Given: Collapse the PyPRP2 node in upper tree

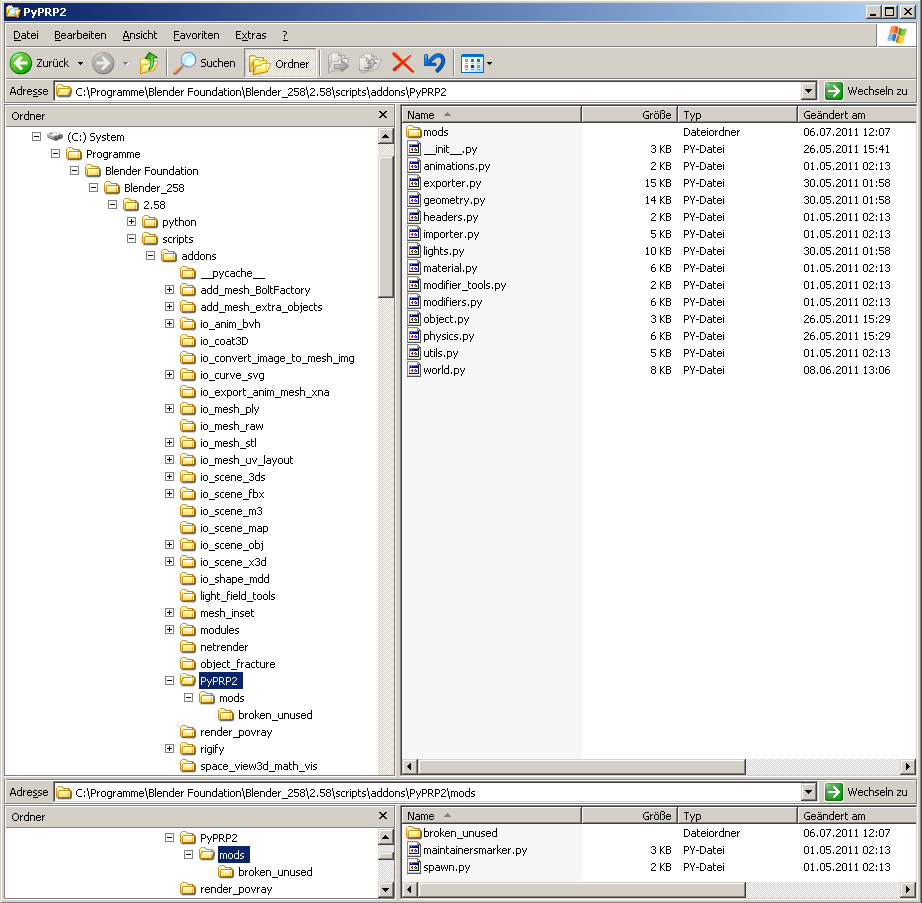Looking at the screenshot, I should click(169, 680).
